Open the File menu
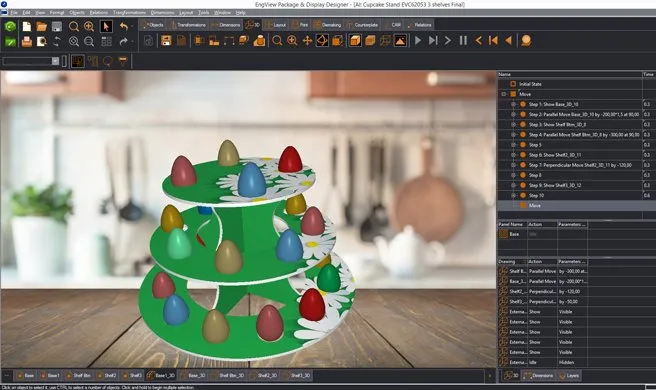The image size is (656, 390). point(14,13)
